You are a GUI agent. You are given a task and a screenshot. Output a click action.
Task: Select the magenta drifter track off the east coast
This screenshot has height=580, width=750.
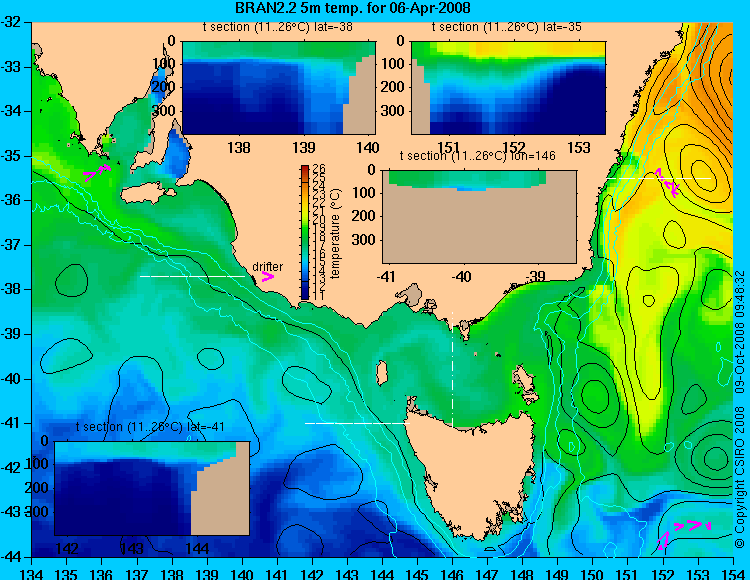coord(667,183)
